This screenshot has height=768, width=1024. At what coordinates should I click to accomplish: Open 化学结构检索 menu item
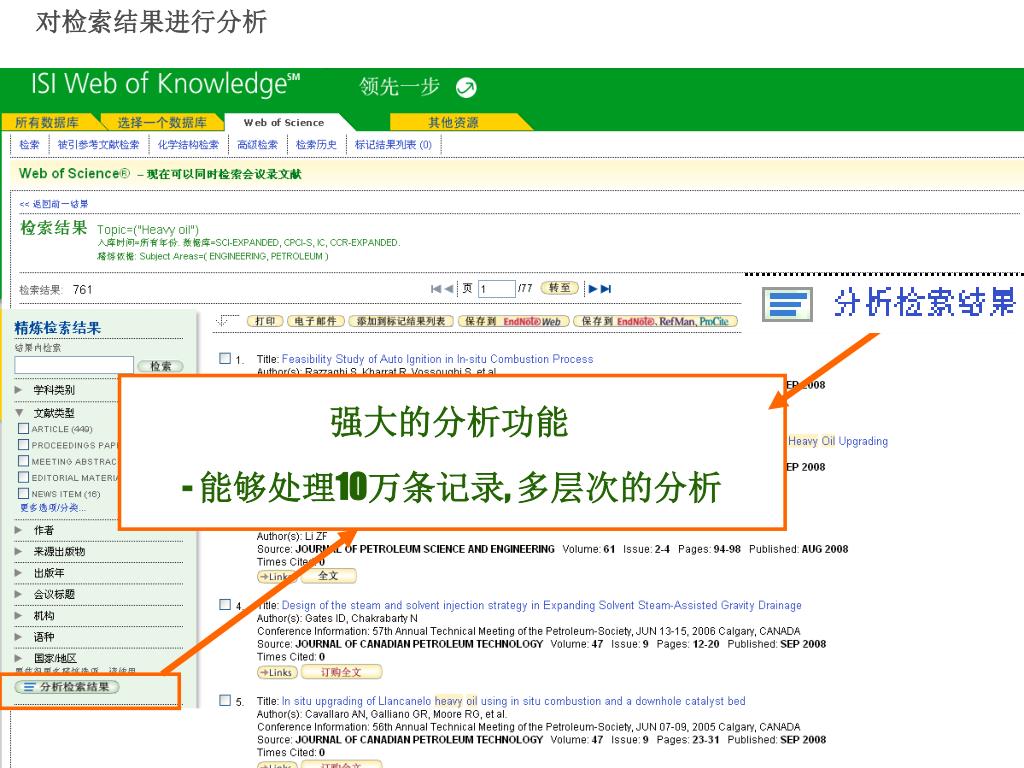pyautogui.click(x=188, y=145)
